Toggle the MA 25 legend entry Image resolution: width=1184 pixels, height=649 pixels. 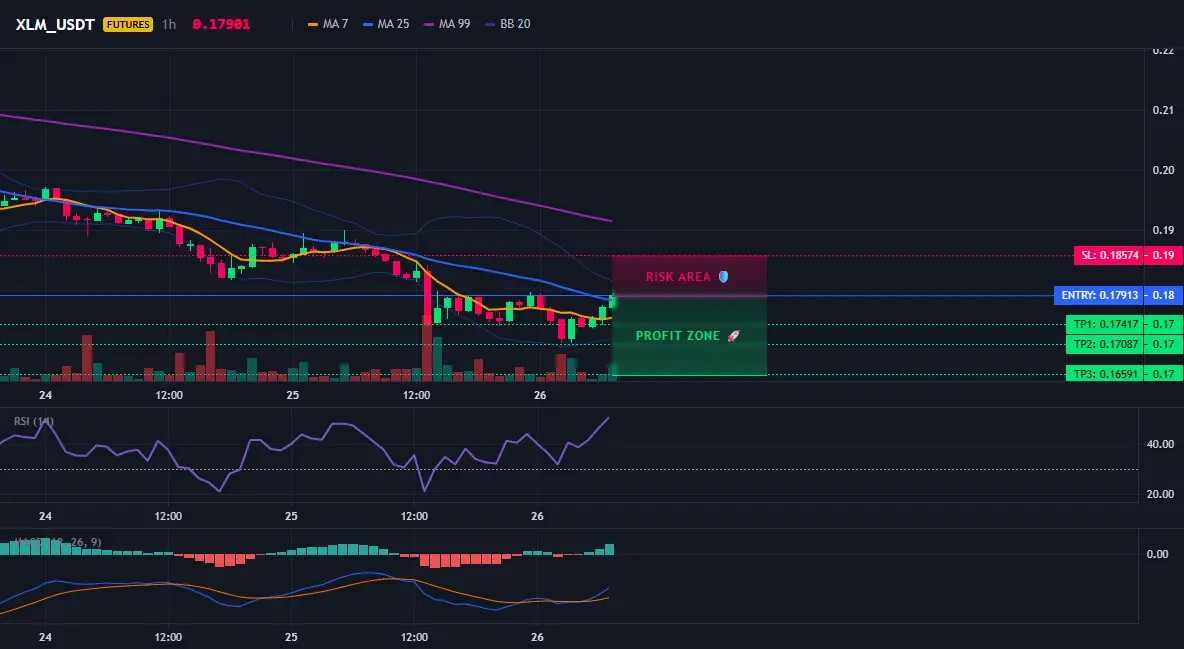pos(387,24)
